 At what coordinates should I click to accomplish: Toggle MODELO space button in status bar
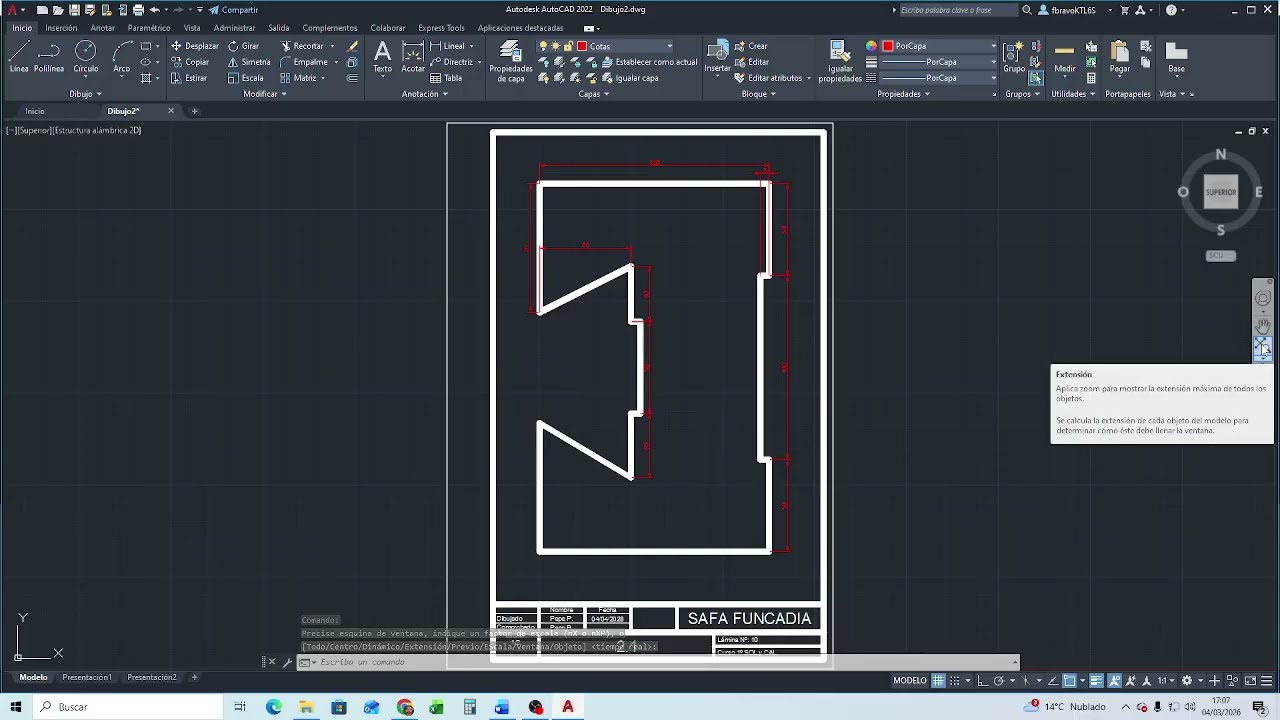[x=909, y=681]
